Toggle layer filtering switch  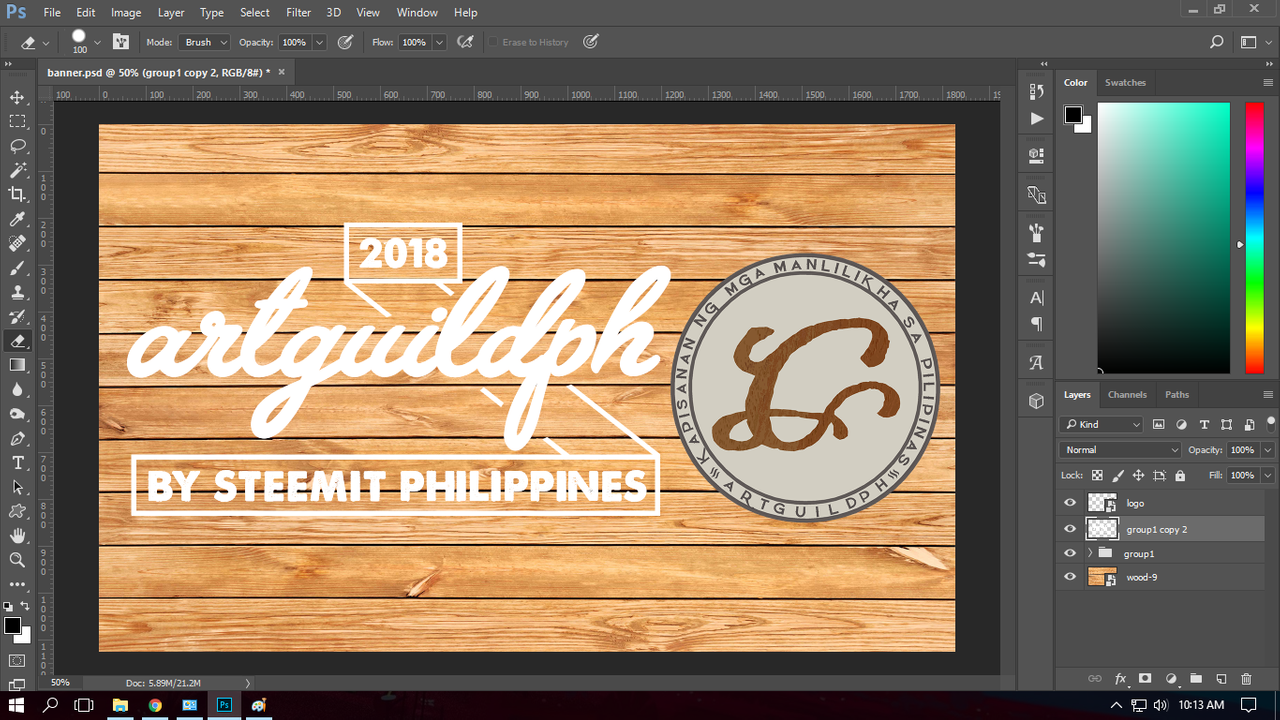(1270, 423)
